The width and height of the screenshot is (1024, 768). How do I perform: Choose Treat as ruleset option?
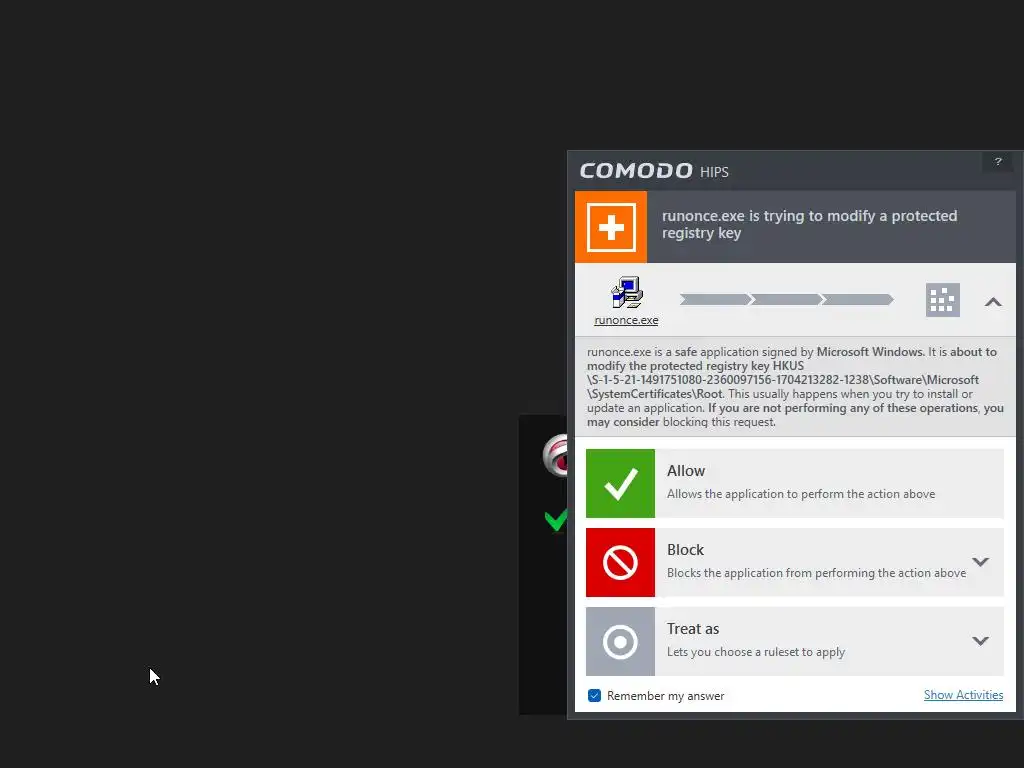click(x=795, y=641)
